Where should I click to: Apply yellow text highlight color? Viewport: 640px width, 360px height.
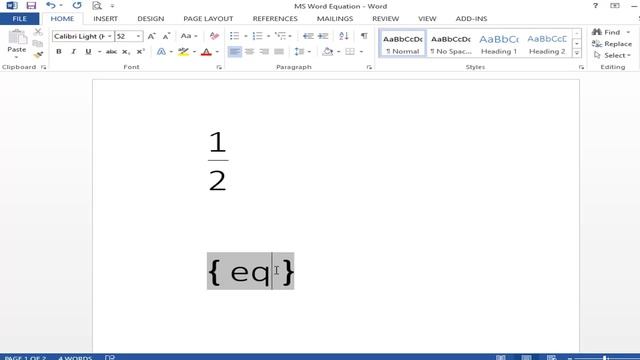coord(183,52)
